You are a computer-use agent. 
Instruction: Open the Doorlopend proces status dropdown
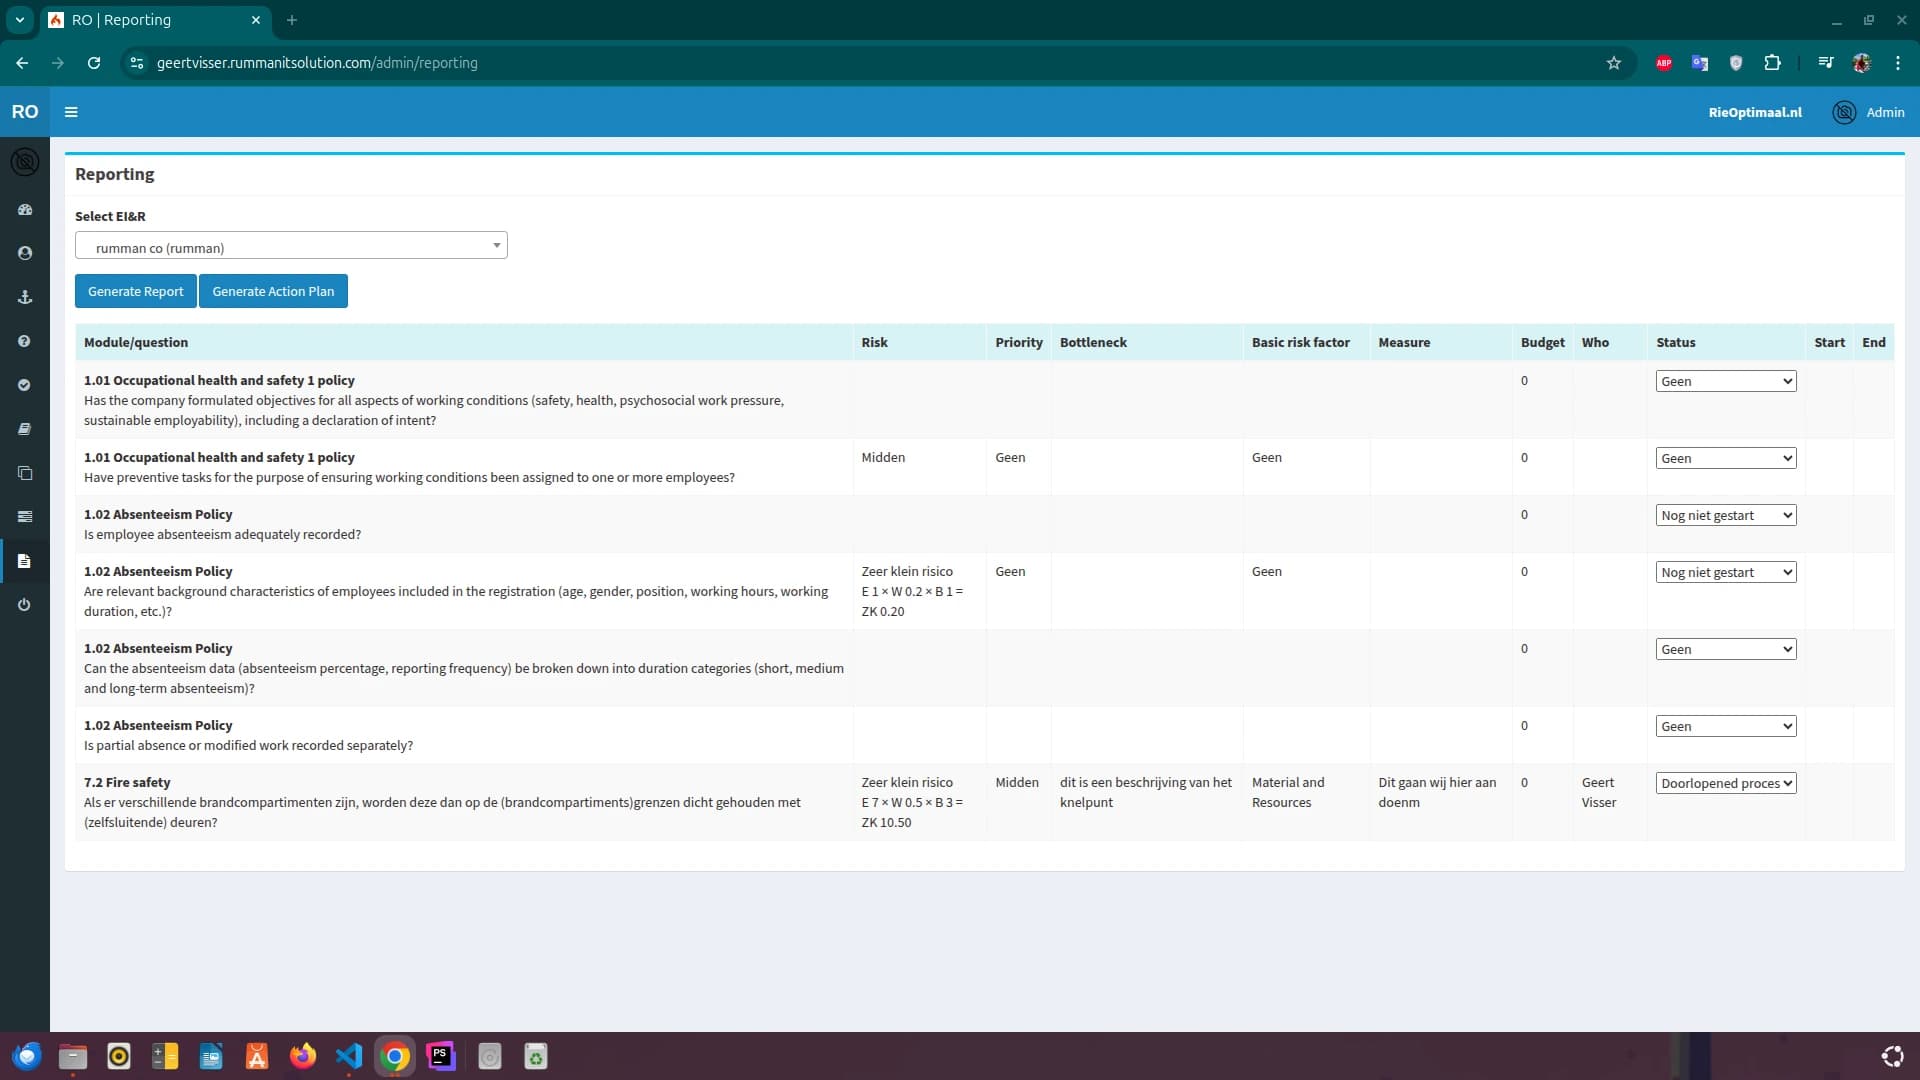pyautogui.click(x=1725, y=783)
